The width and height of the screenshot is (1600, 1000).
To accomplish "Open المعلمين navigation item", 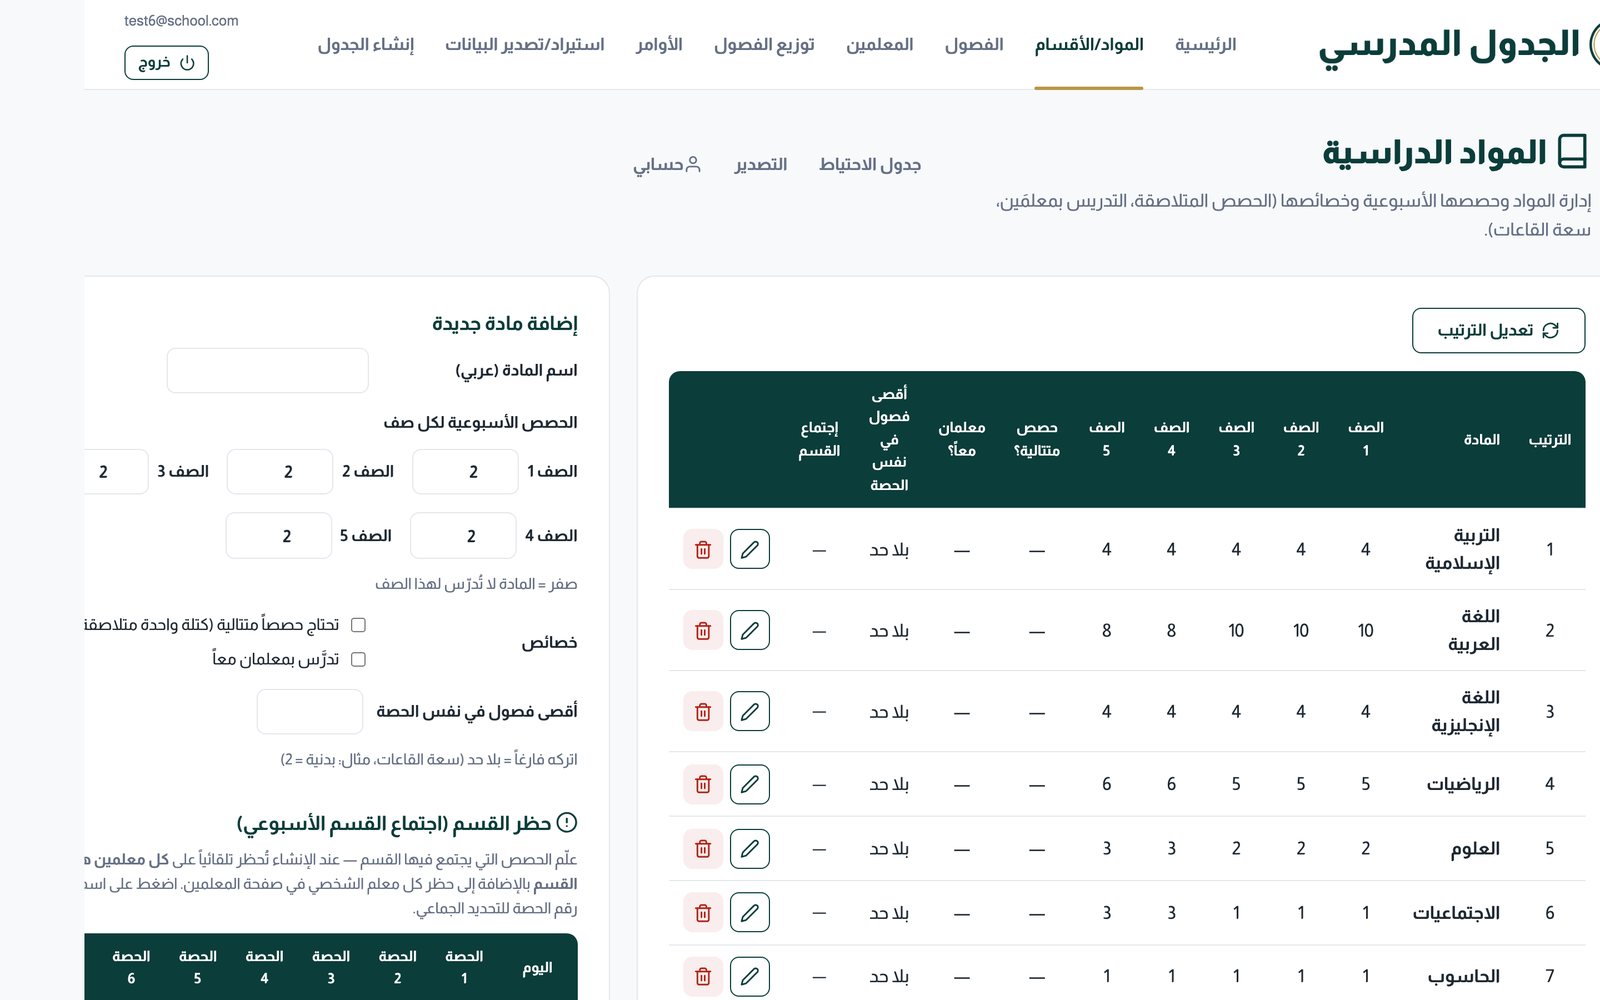I will [x=880, y=44].
